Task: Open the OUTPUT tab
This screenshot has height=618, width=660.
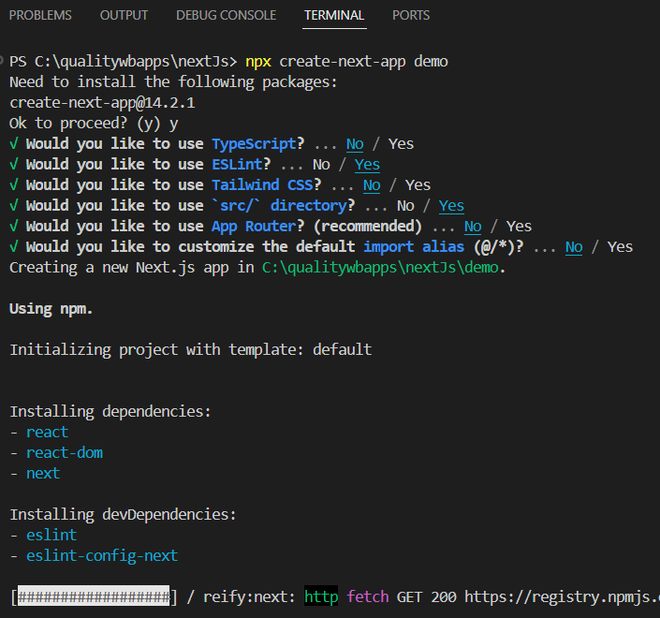Action: click(124, 15)
